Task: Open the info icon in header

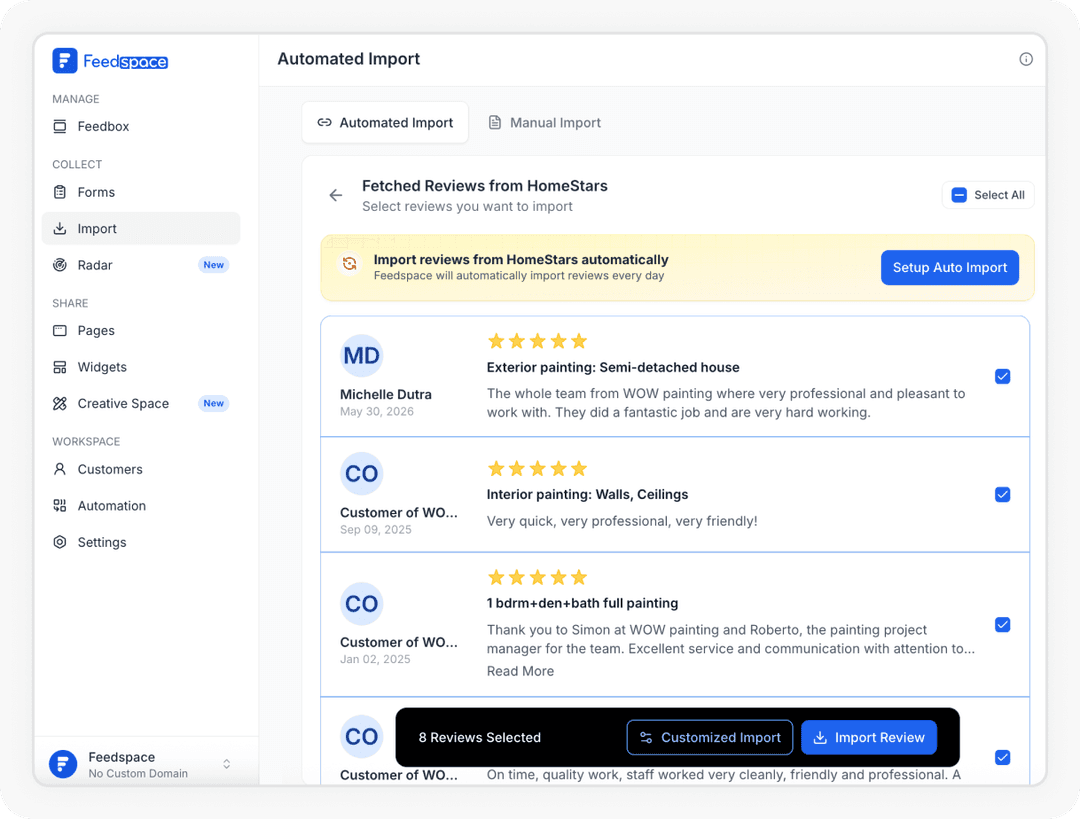Action: pyautogui.click(x=1026, y=59)
